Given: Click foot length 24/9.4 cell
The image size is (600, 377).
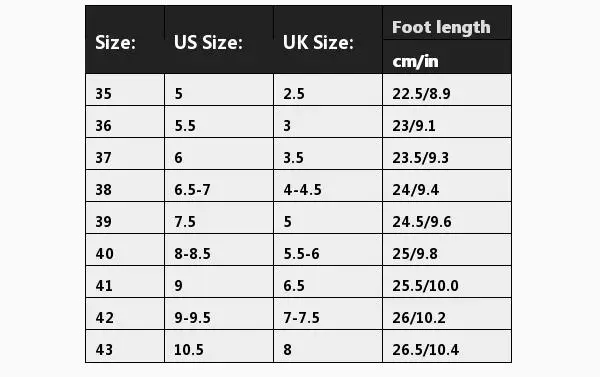Looking at the screenshot, I should click(x=447, y=186).
